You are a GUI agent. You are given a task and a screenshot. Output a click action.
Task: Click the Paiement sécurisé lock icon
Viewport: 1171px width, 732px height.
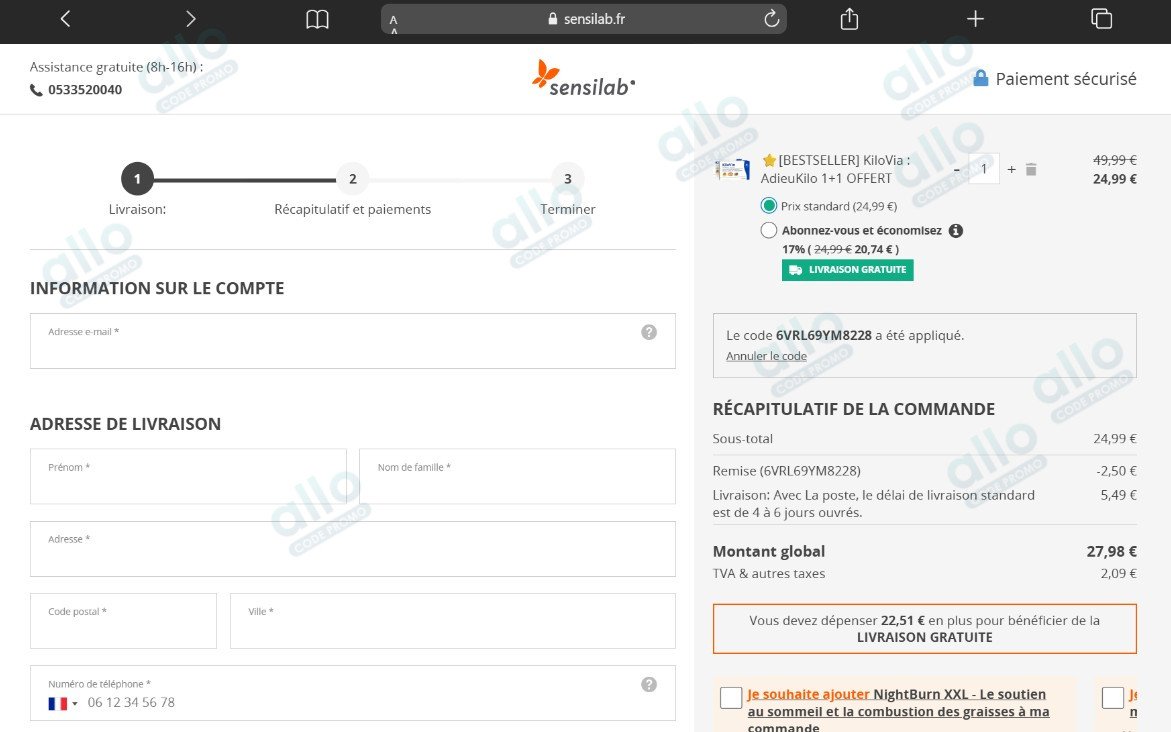[981, 78]
